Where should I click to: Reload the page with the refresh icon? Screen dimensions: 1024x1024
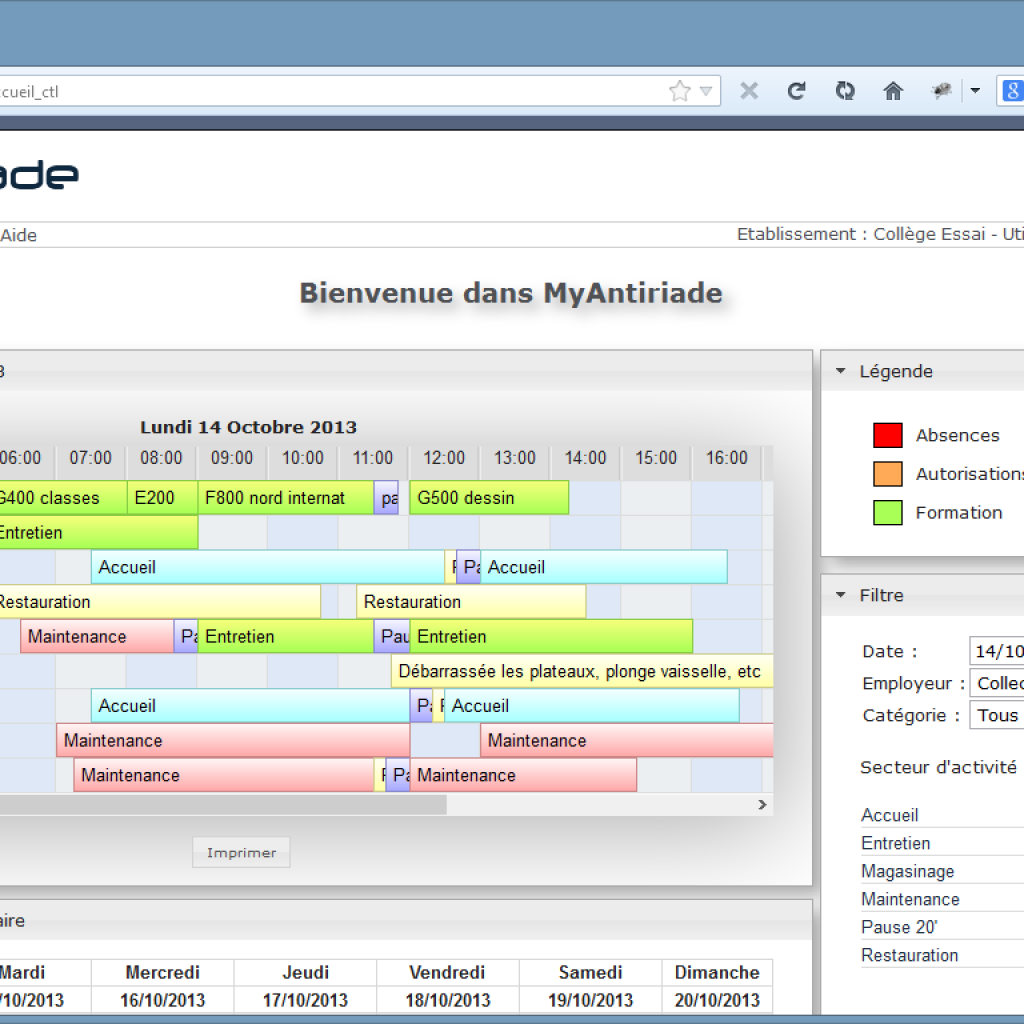coord(797,90)
